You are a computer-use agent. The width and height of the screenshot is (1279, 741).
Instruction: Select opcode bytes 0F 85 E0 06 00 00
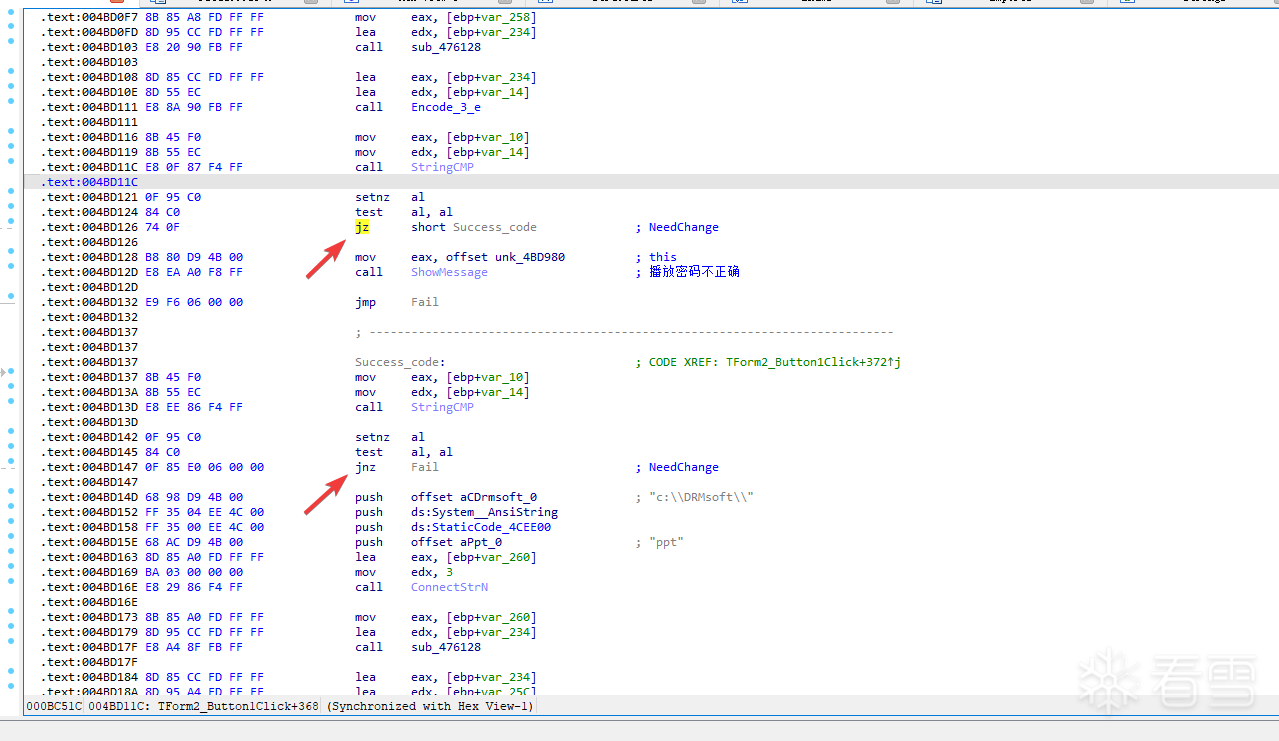tap(204, 467)
